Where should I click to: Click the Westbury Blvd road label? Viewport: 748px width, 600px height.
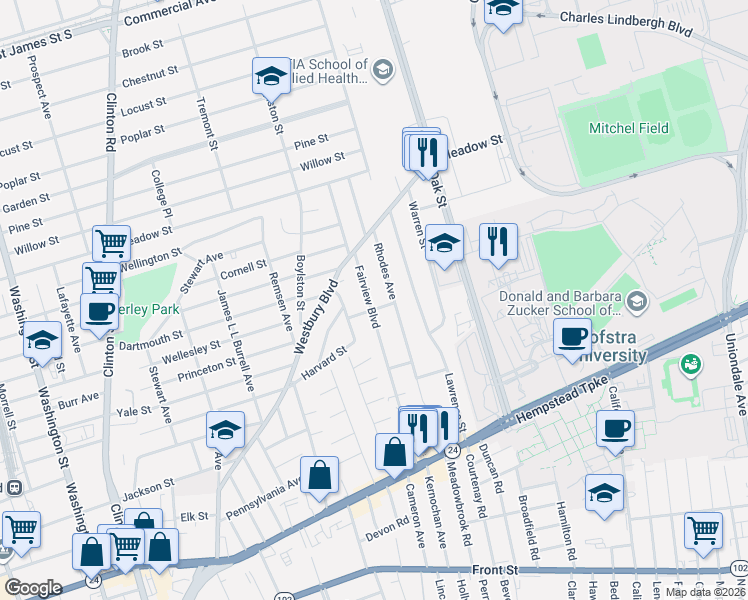tap(316, 317)
